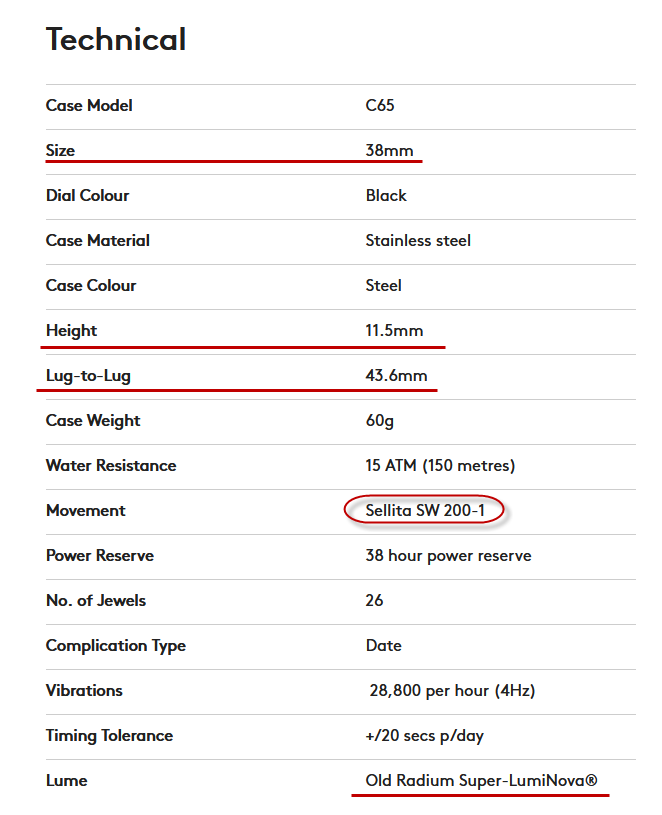Click the Case Colour label
This screenshot has height=815, width=662.
[90, 285]
